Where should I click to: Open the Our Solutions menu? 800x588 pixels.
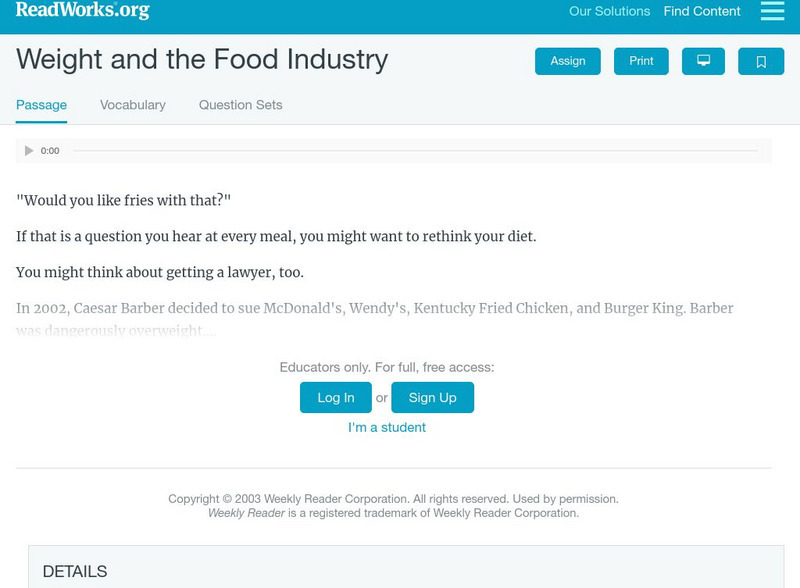609,12
